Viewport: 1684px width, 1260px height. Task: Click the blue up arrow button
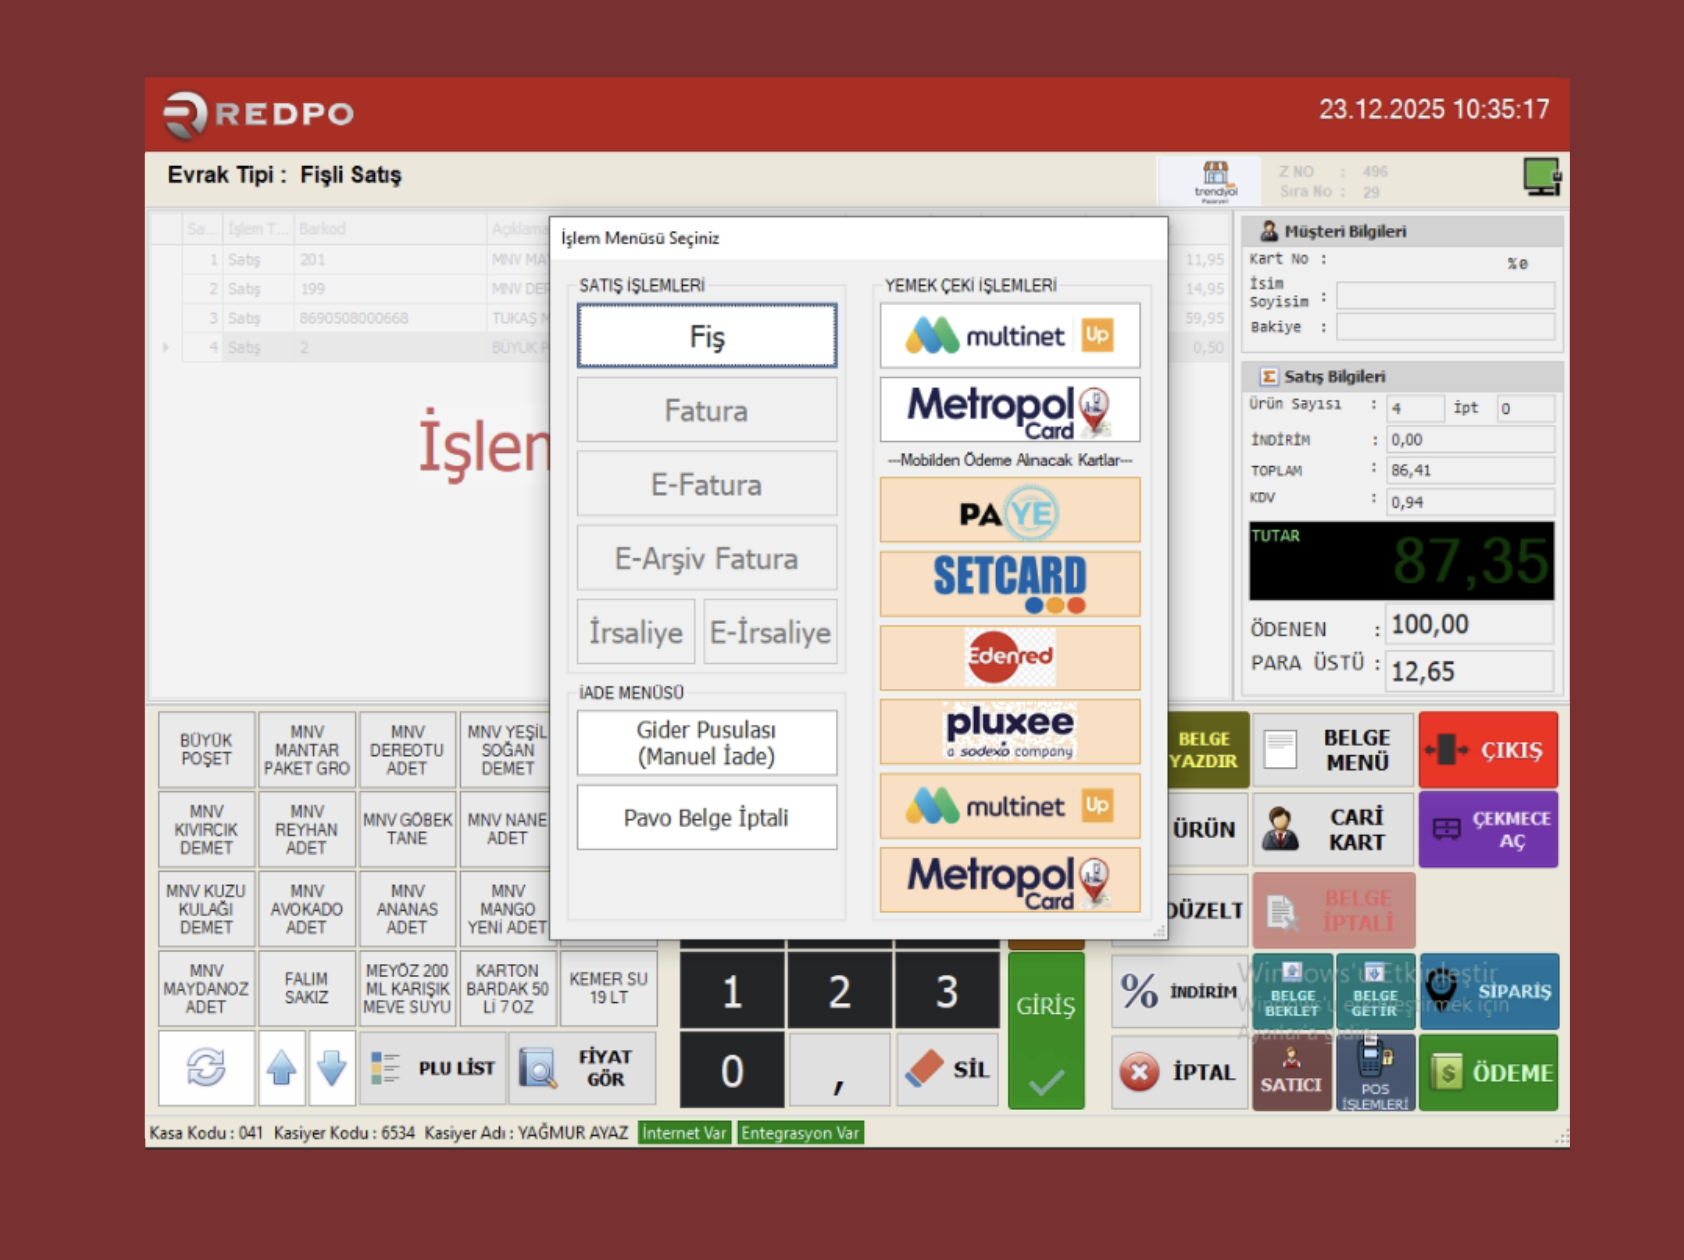pos(281,1069)
